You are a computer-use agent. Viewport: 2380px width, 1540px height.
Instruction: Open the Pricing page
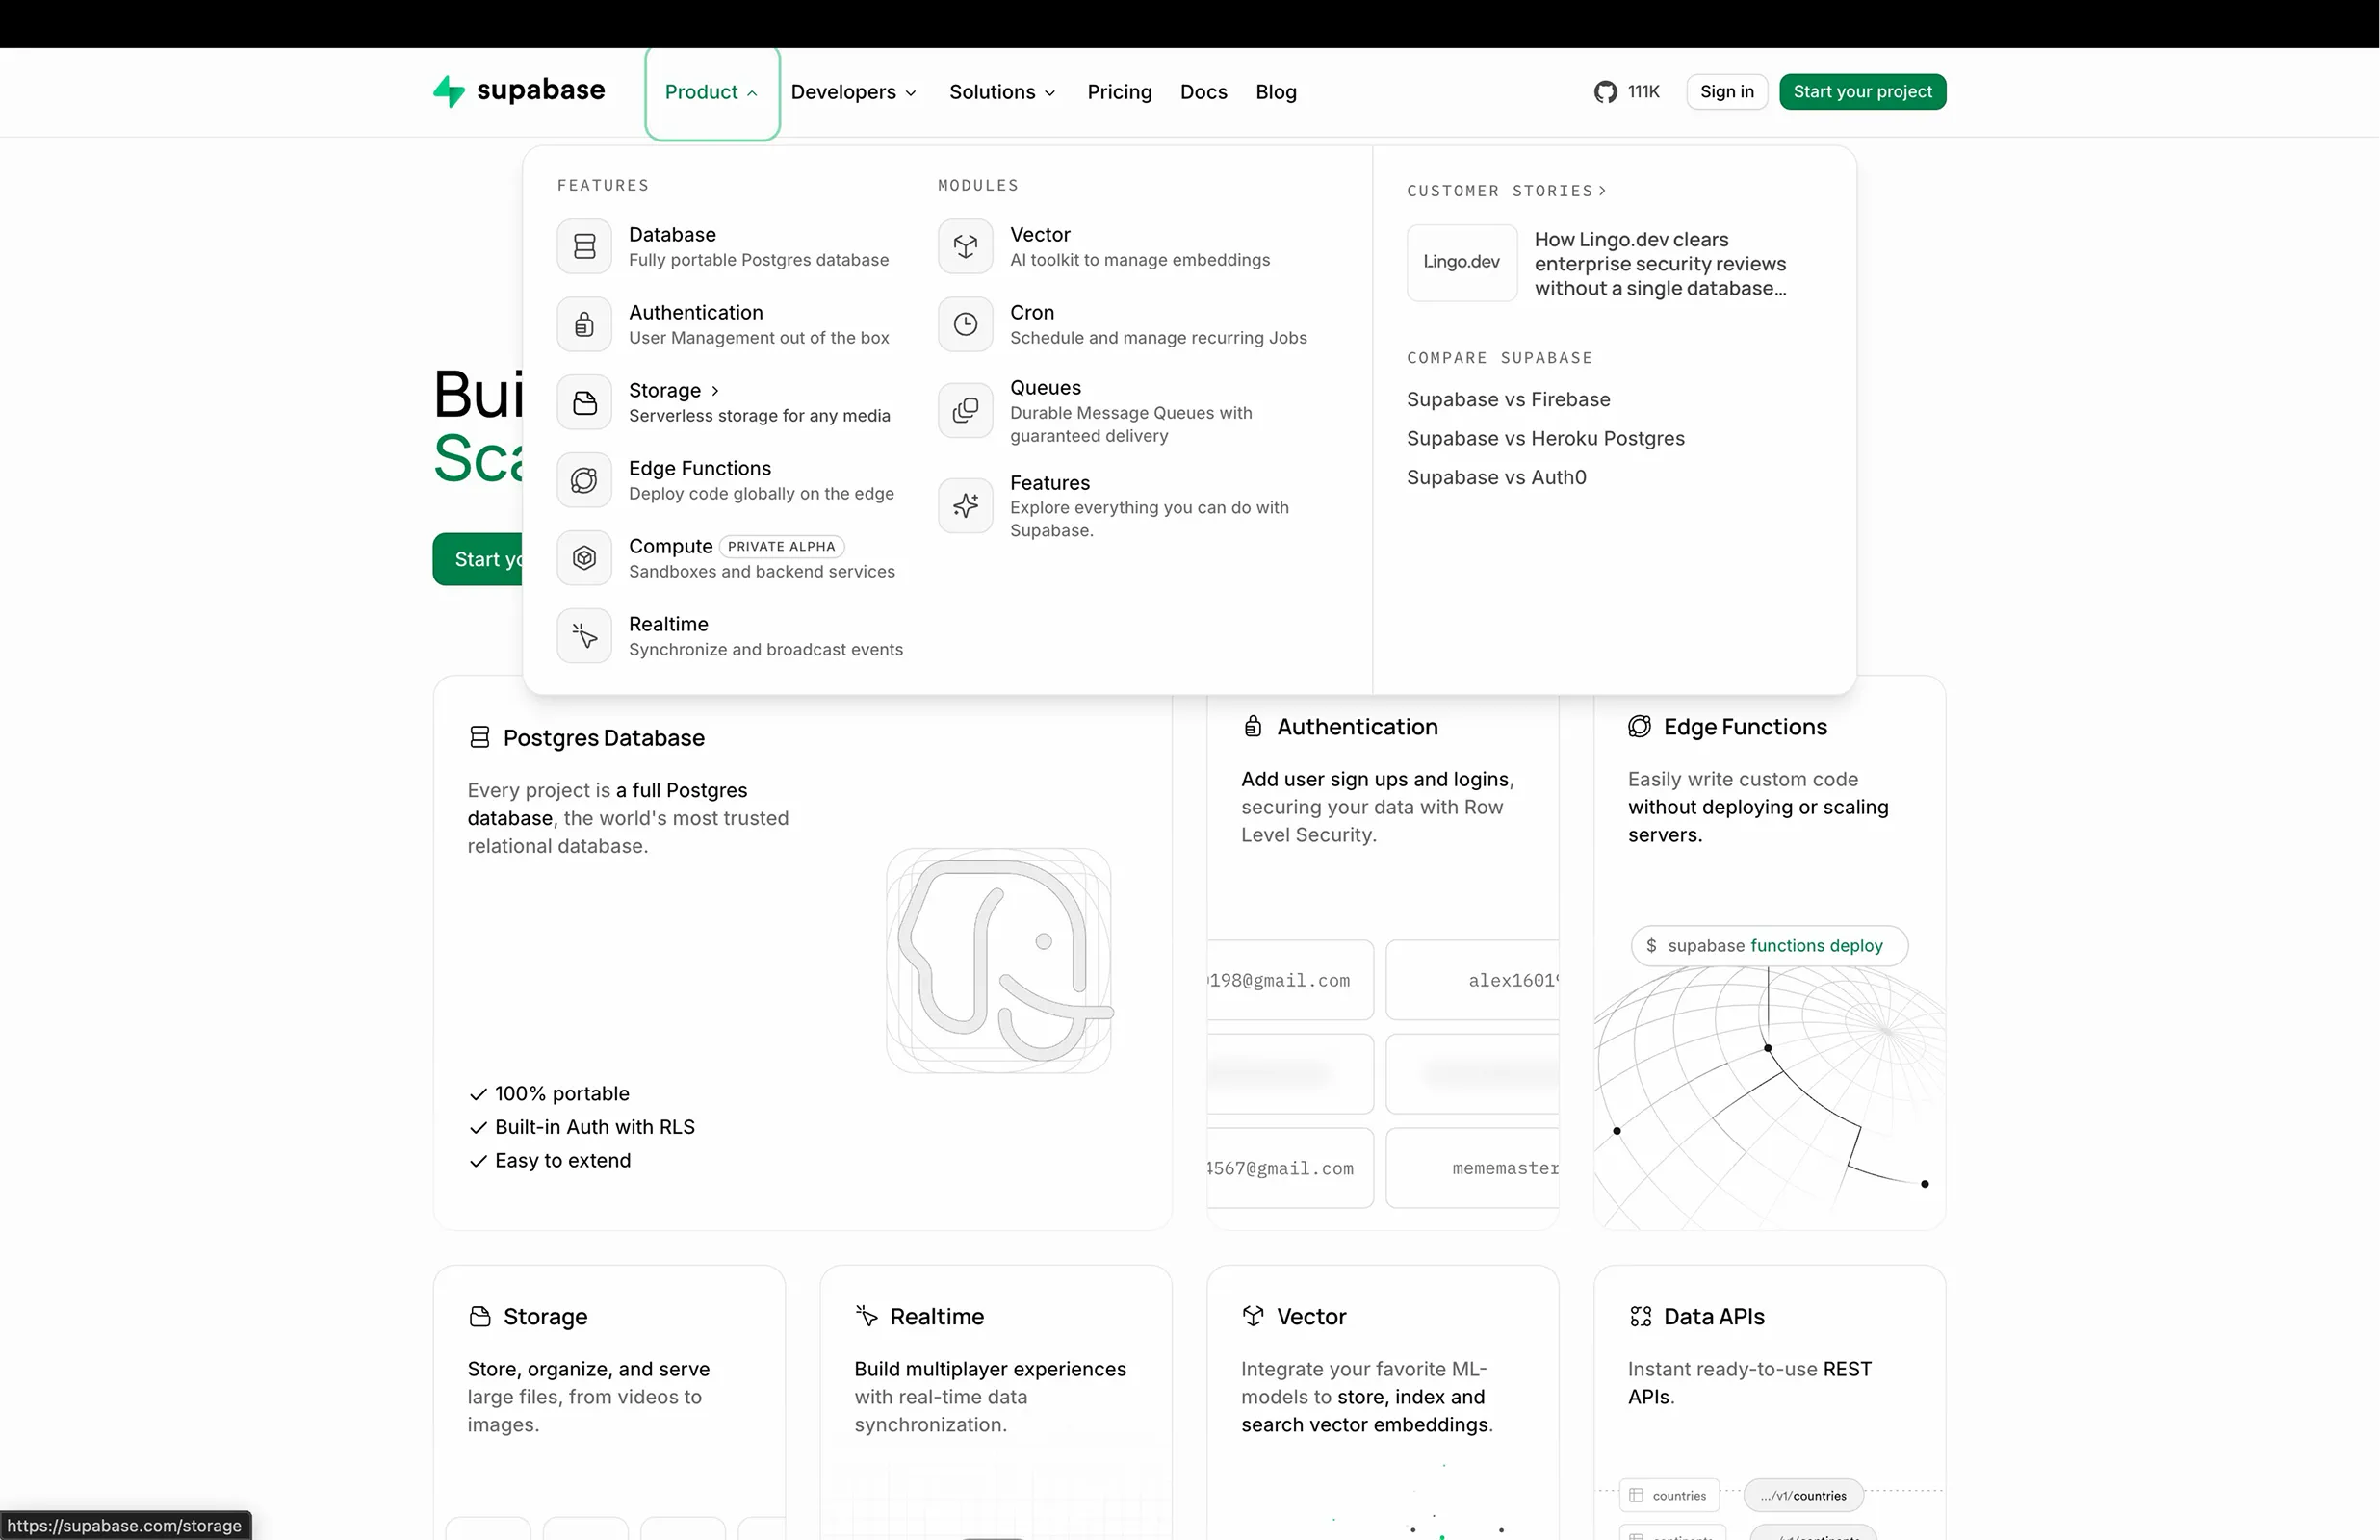1119,92
